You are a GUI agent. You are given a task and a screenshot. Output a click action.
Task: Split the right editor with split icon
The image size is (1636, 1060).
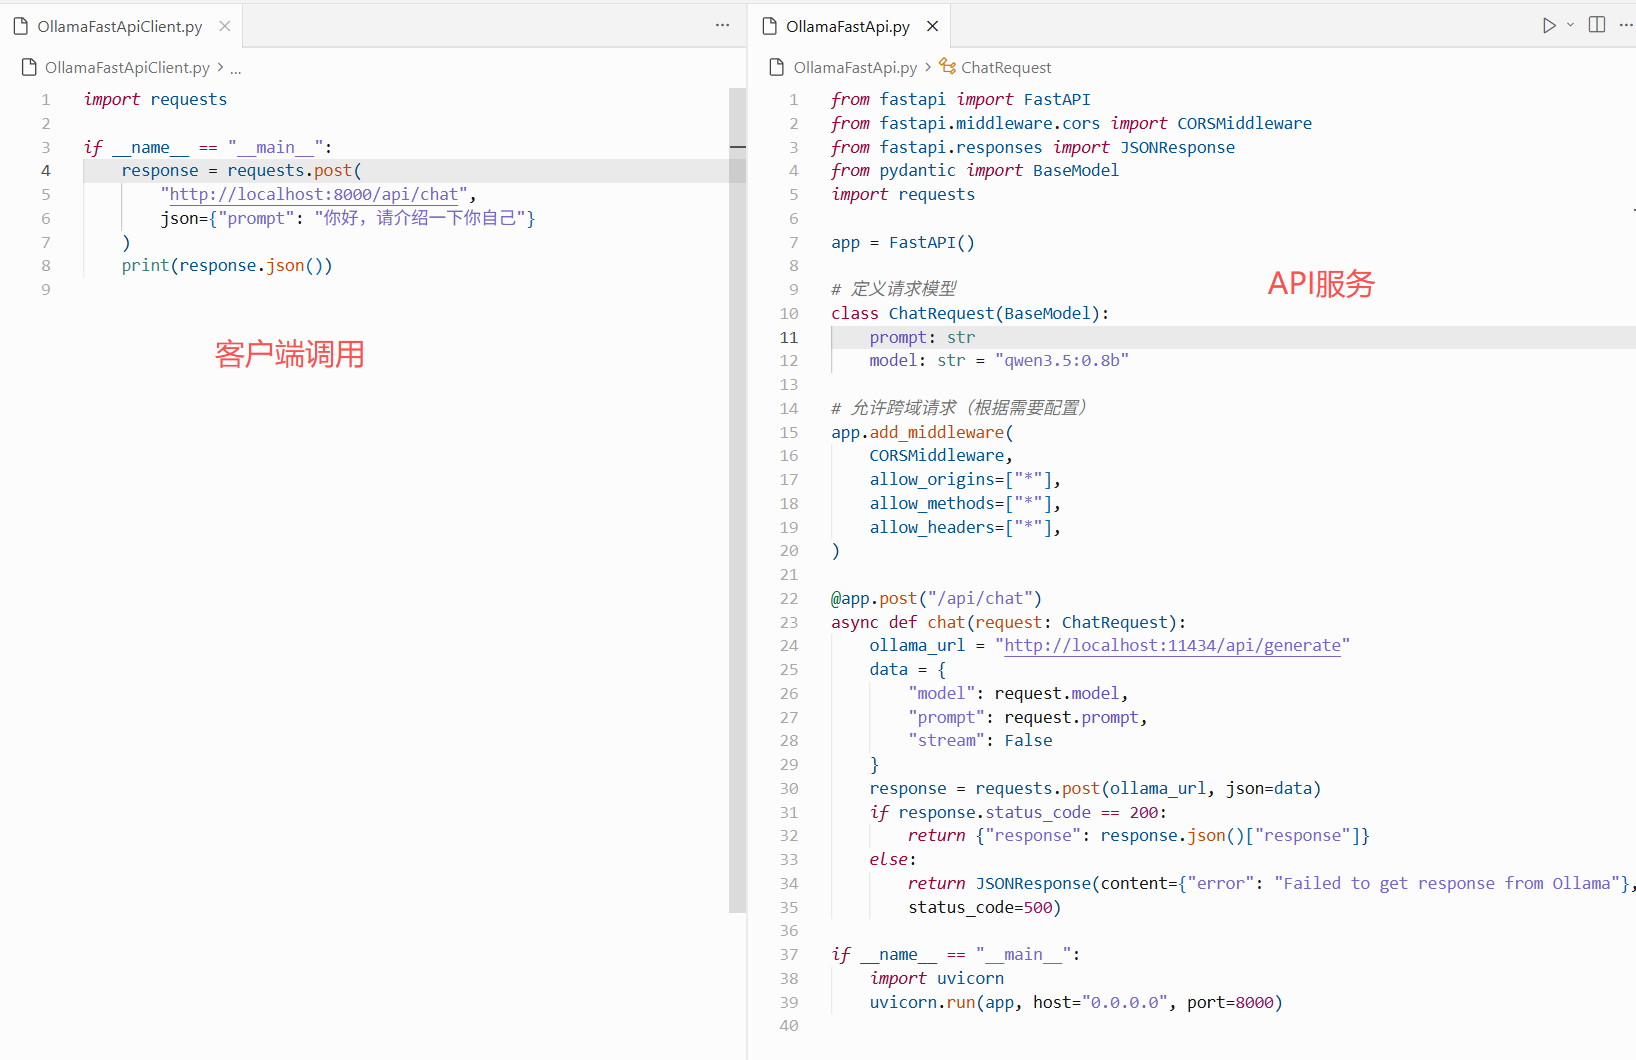tap(1597, 25)
